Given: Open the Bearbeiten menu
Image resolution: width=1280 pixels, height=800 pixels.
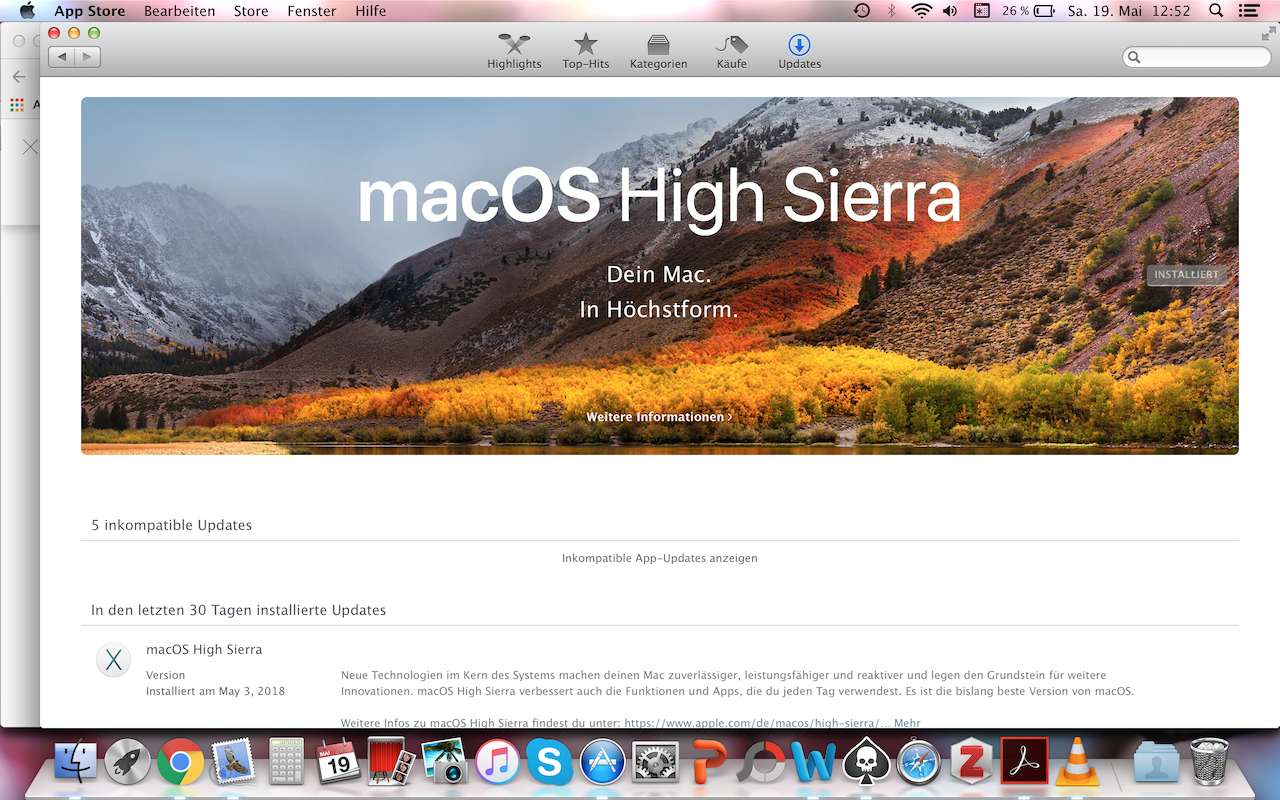Looking at the screenshot, I should tap(179, 11).
